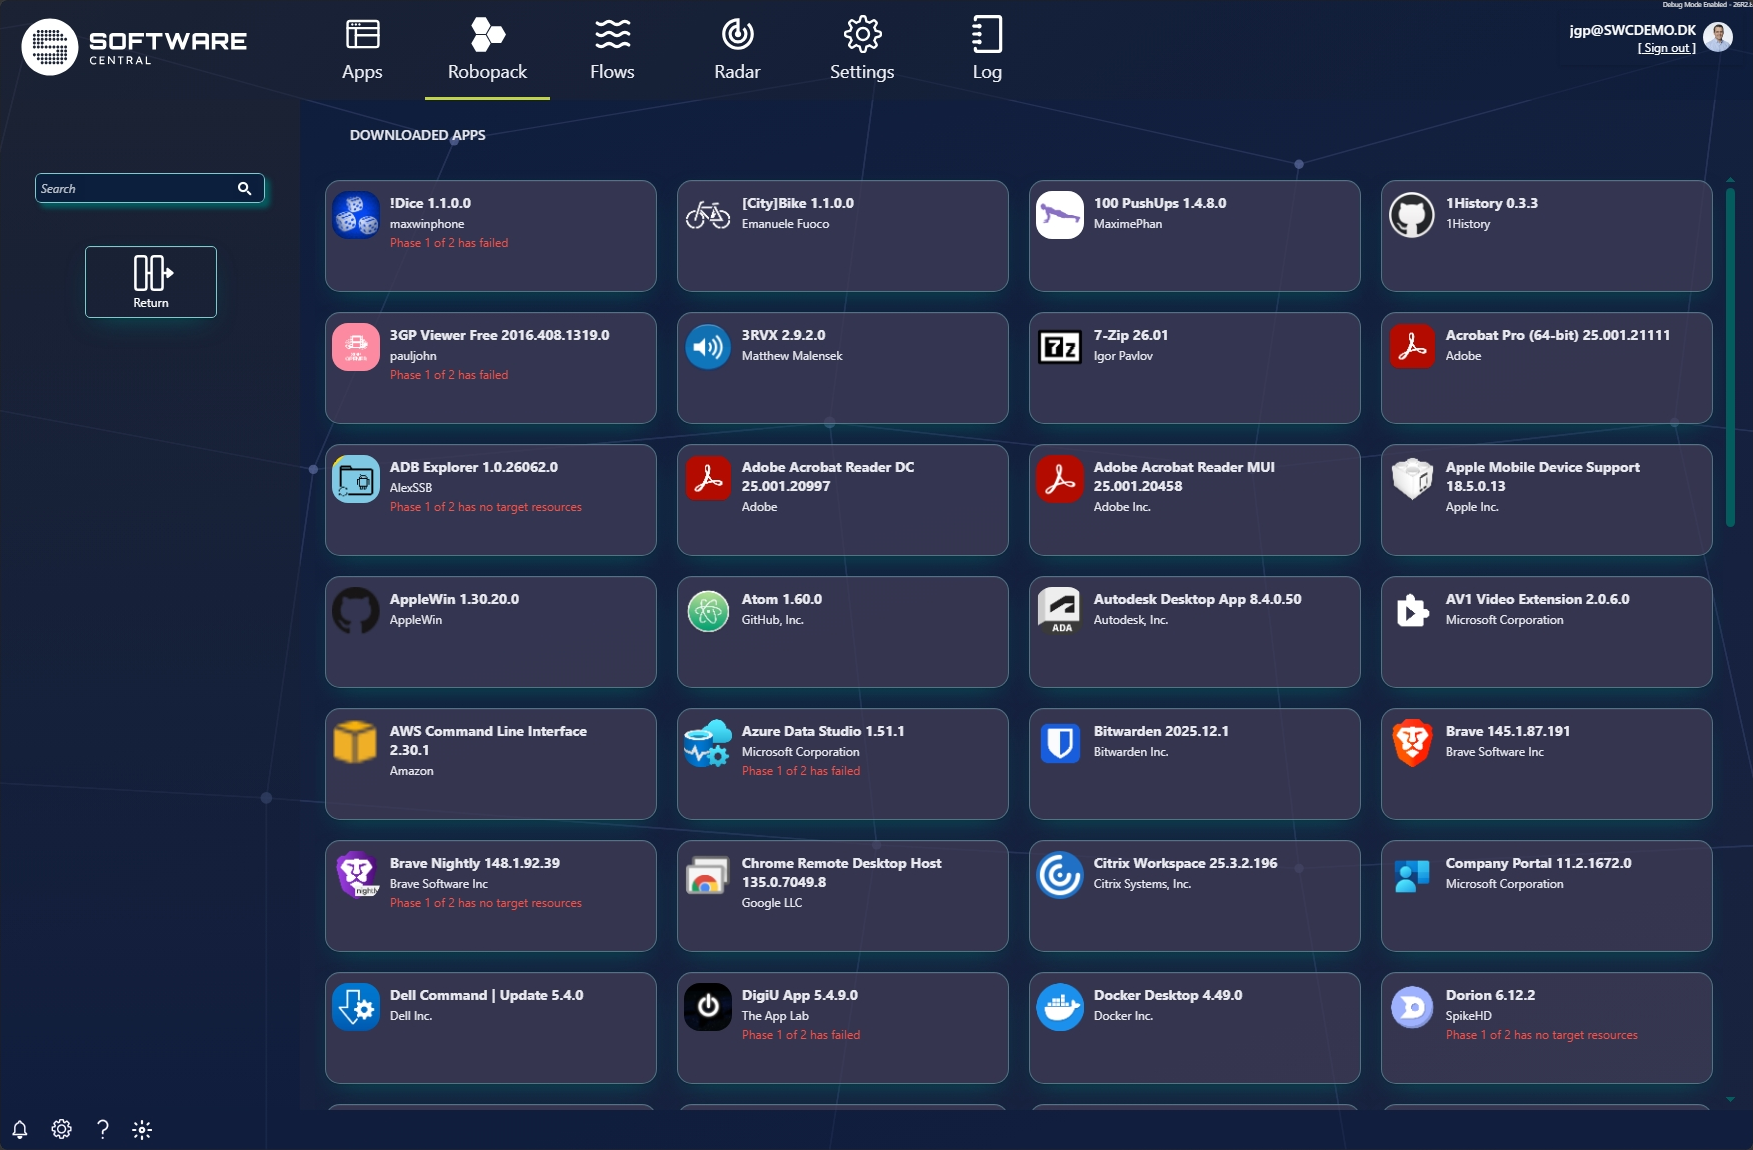Click the AWS Command Line Interface icon
1753x1150 pixels.
356,743
